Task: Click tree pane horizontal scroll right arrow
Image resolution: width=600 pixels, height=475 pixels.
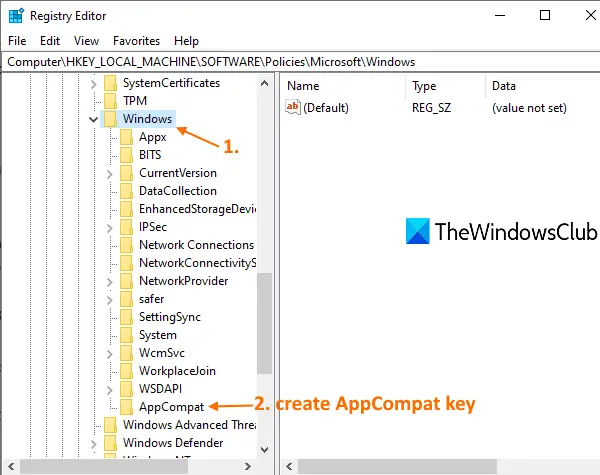Action: point(248,466)
